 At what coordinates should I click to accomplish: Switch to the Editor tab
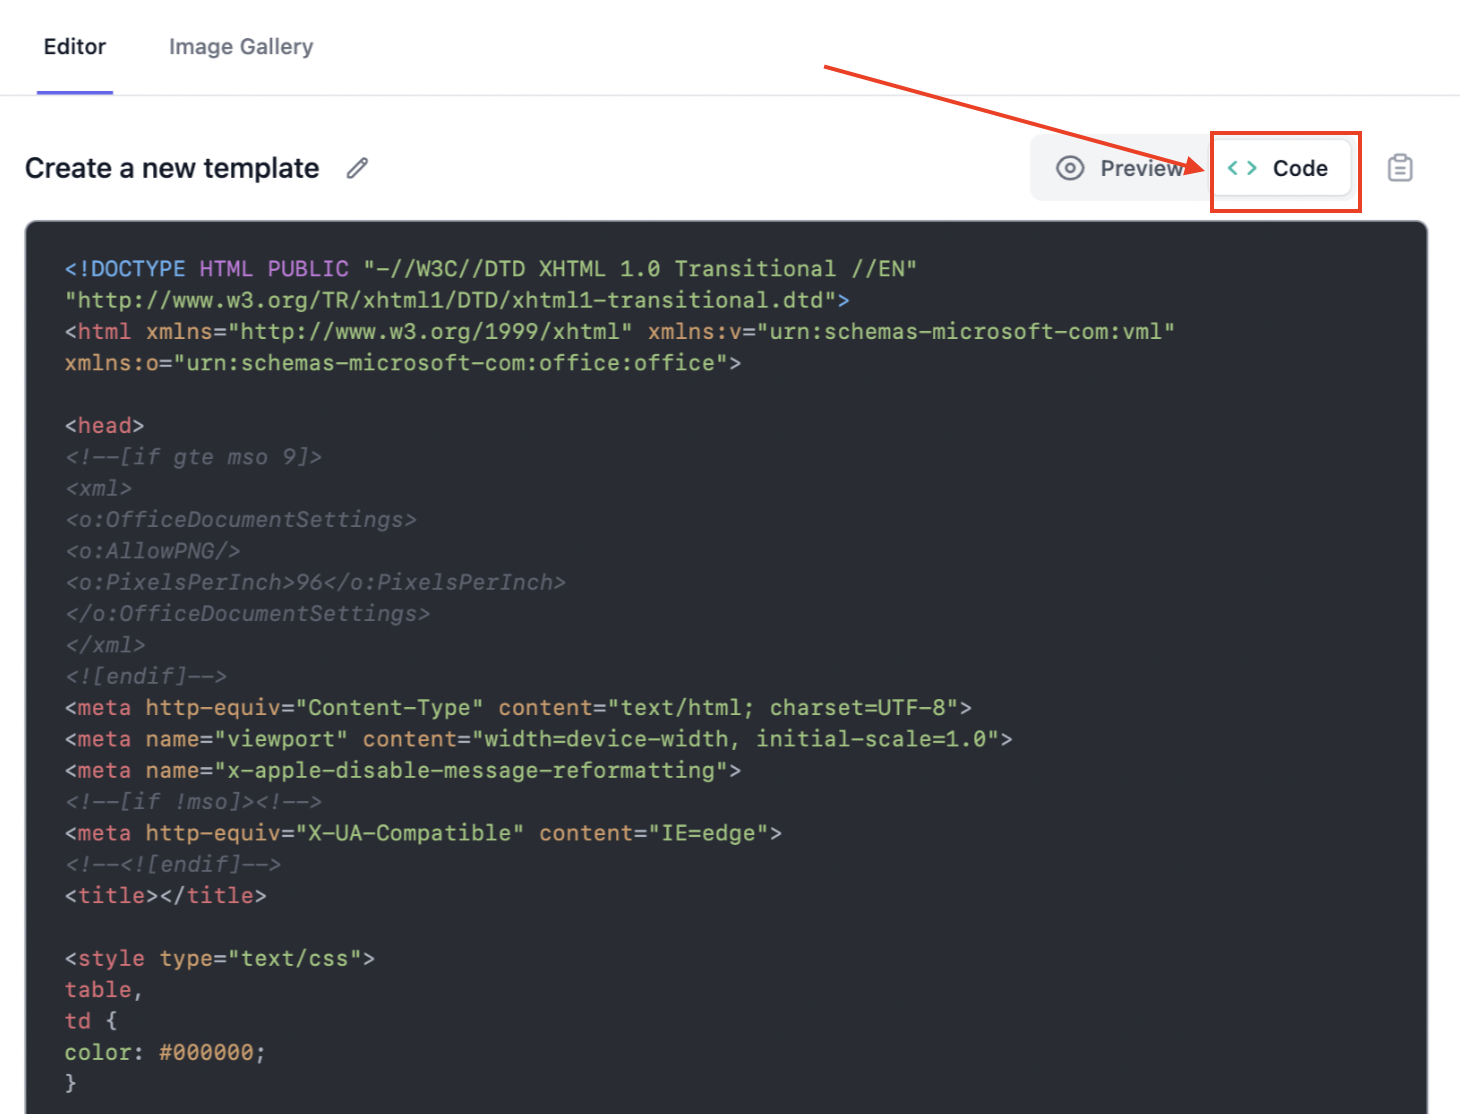tap(75, 47)
